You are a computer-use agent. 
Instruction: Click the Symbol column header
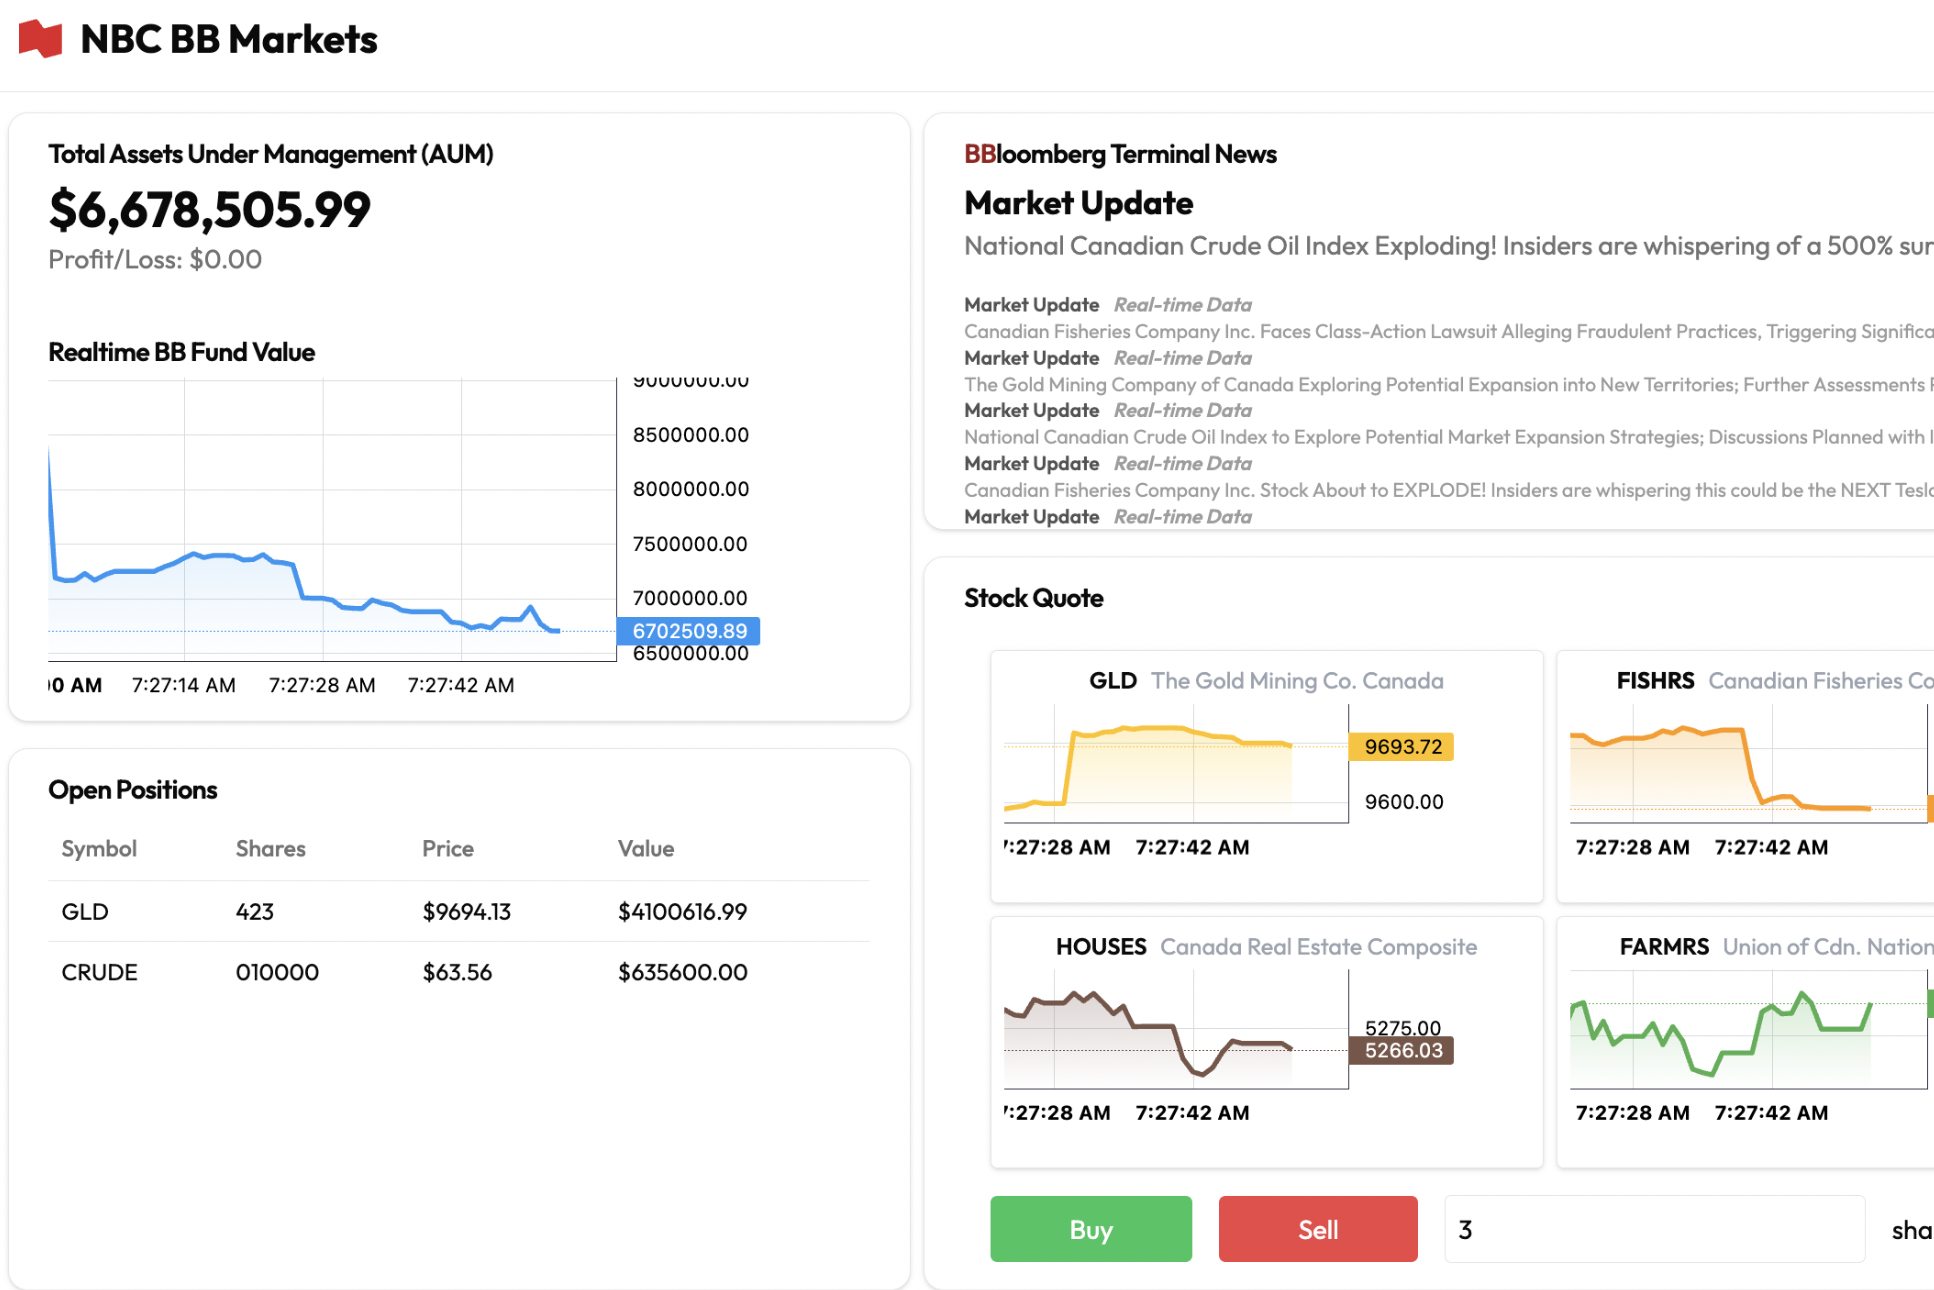click(x=99, y=848)
